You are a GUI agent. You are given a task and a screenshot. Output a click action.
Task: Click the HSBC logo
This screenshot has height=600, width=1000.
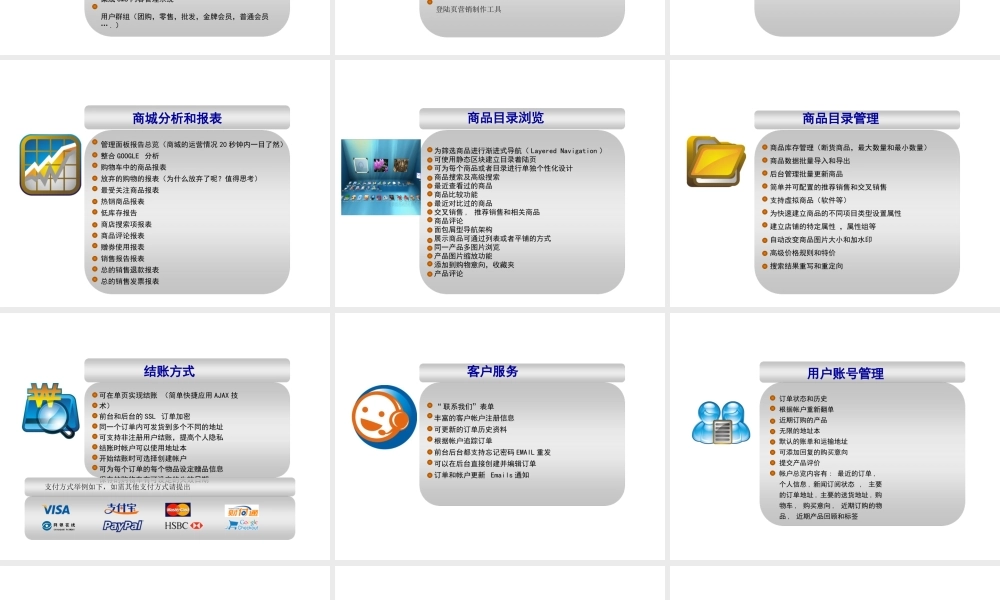click(184, 525)
